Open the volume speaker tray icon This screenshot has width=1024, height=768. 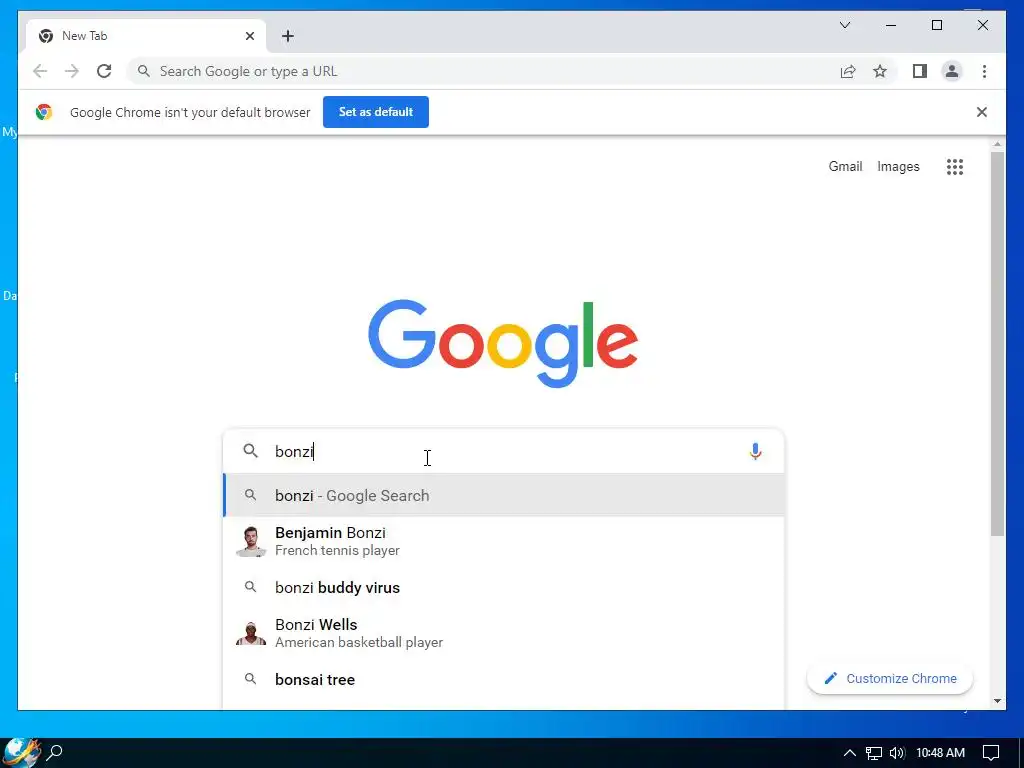[897, 753]
